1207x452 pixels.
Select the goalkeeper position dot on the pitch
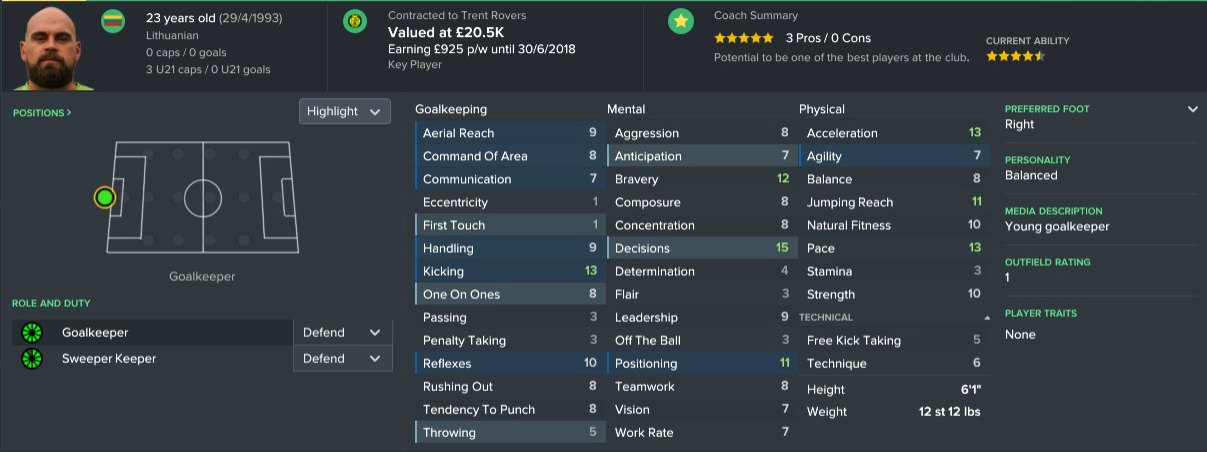pyautogui.click(x=104, y=197)
